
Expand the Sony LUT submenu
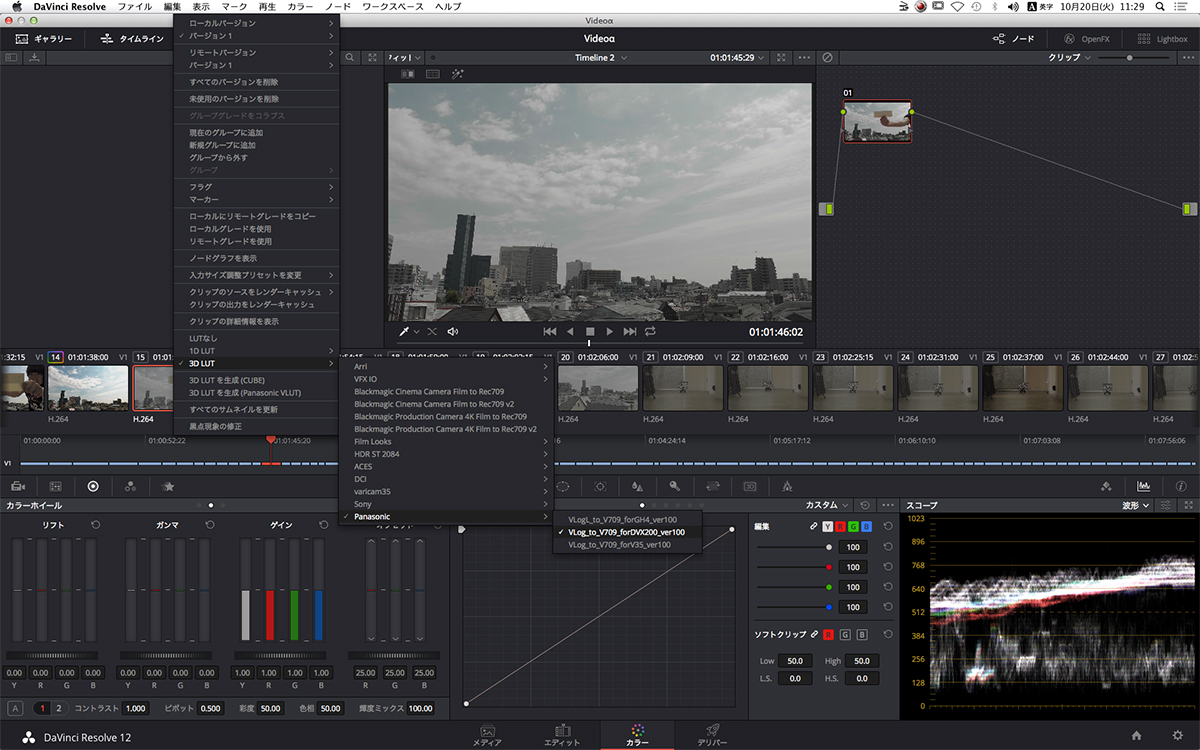click(445, 504)
